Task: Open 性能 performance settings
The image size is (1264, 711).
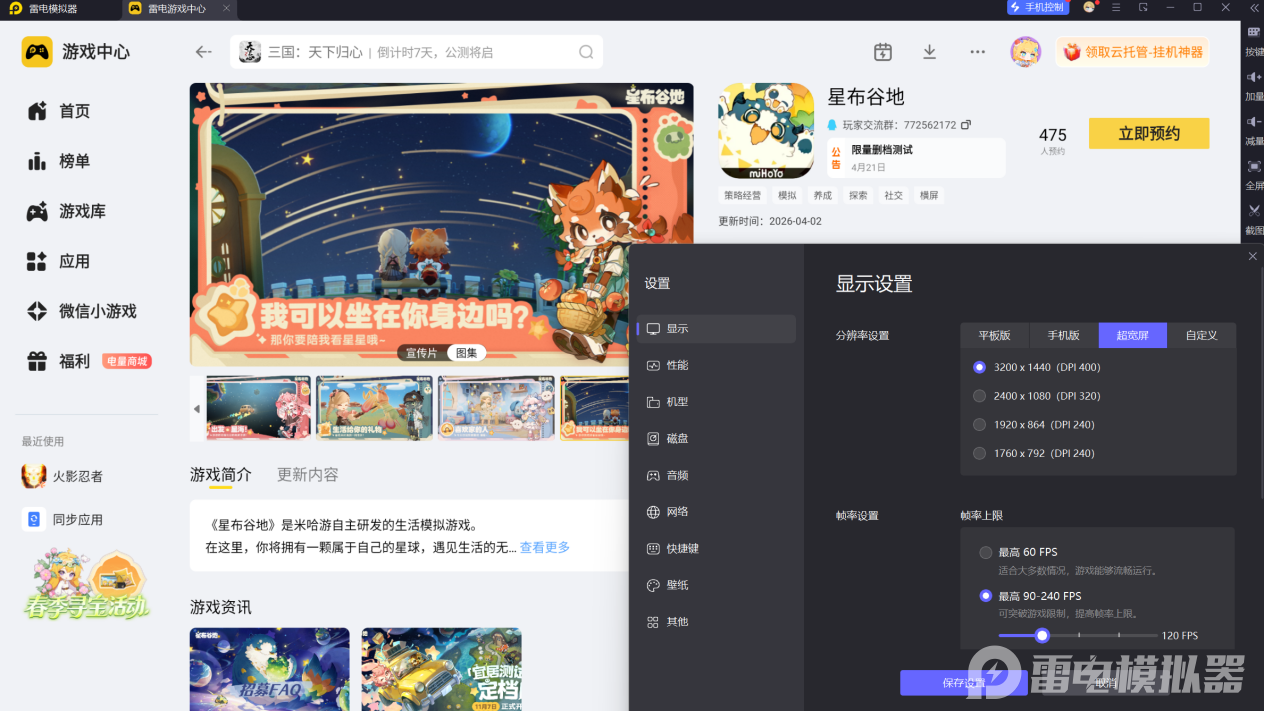Action: [x=716, y=365]
